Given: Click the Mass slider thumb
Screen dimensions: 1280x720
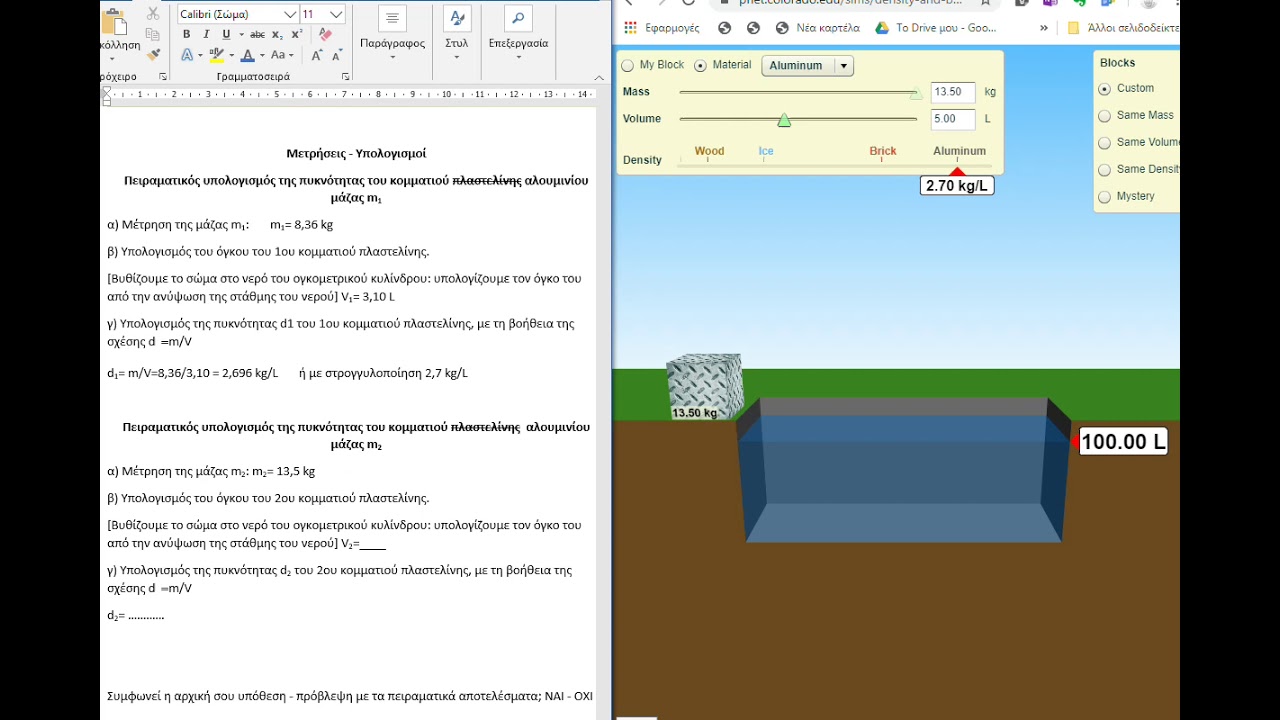Looking at the screenshot, I should (916, 93).
